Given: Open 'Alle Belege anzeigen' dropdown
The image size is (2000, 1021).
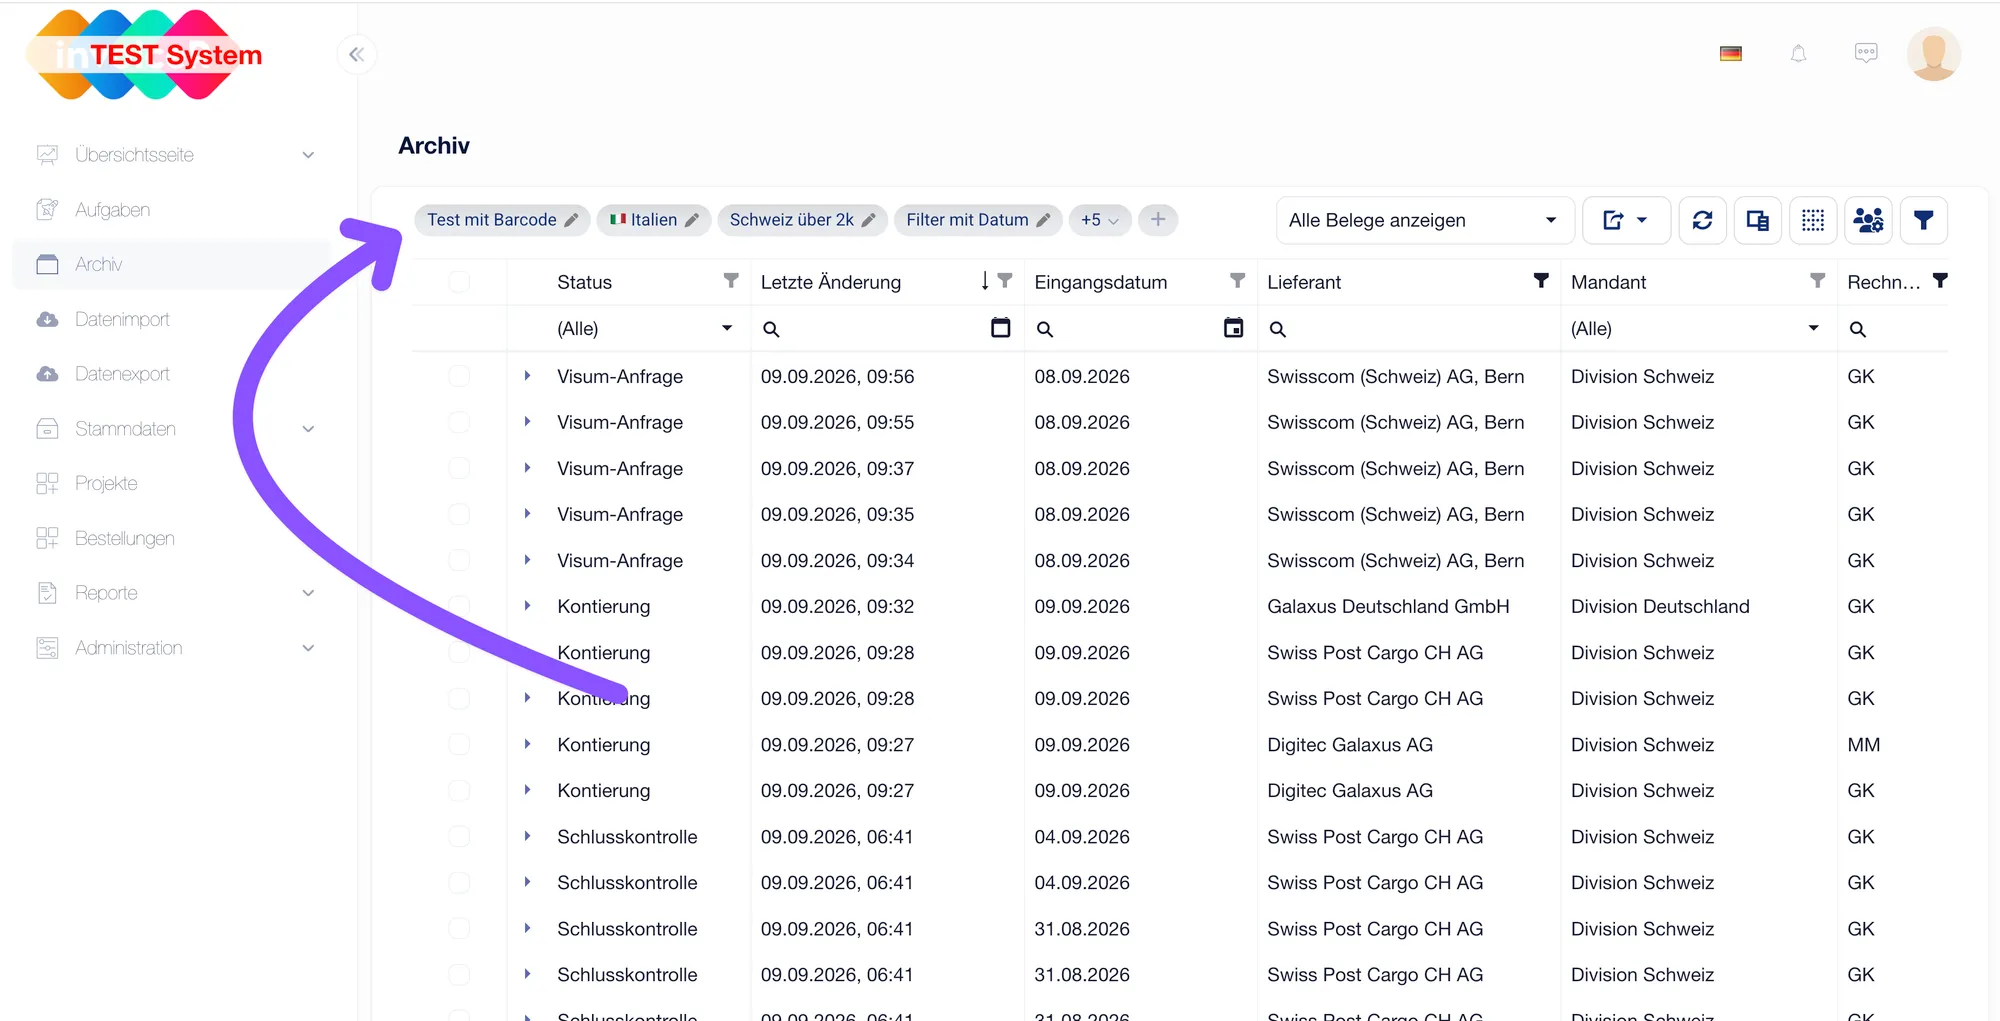Looking at the screenshot, I should (1424, 220).
